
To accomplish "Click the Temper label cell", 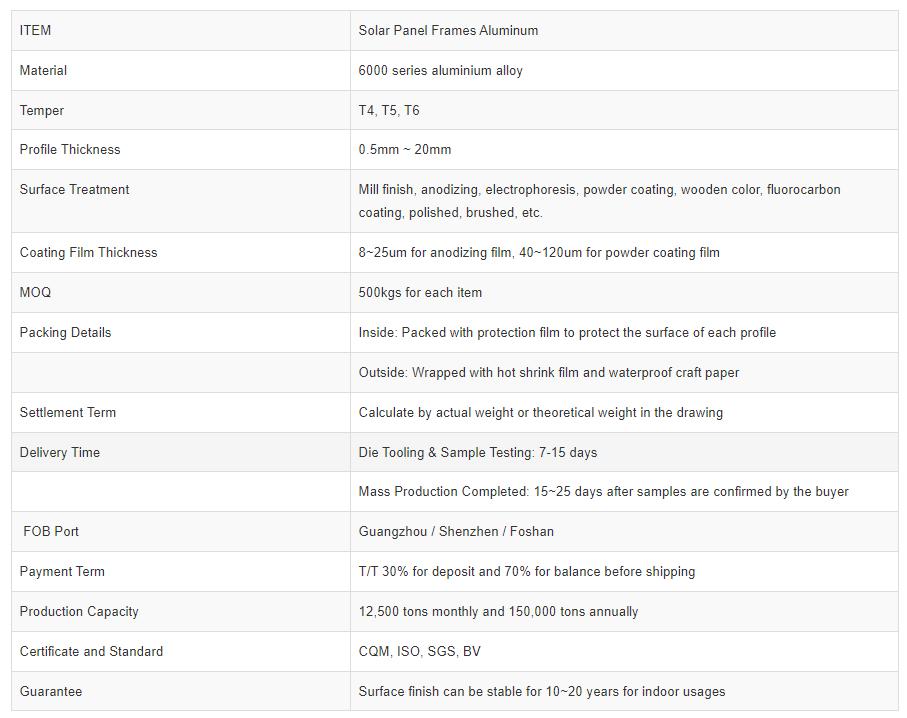I will click(x=42, y=111).
